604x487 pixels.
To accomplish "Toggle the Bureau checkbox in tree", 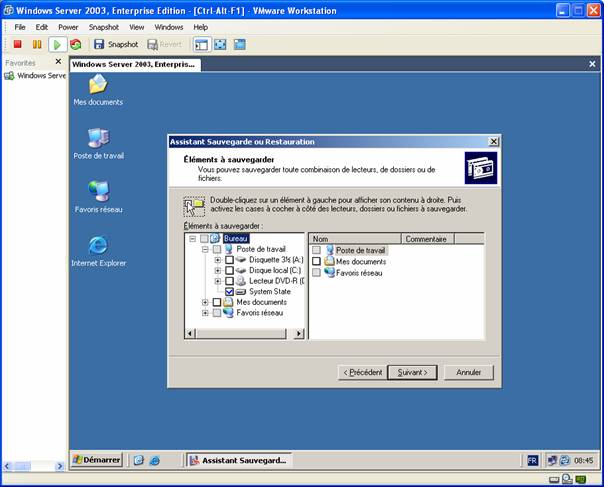I will click(x=204, y=238).
